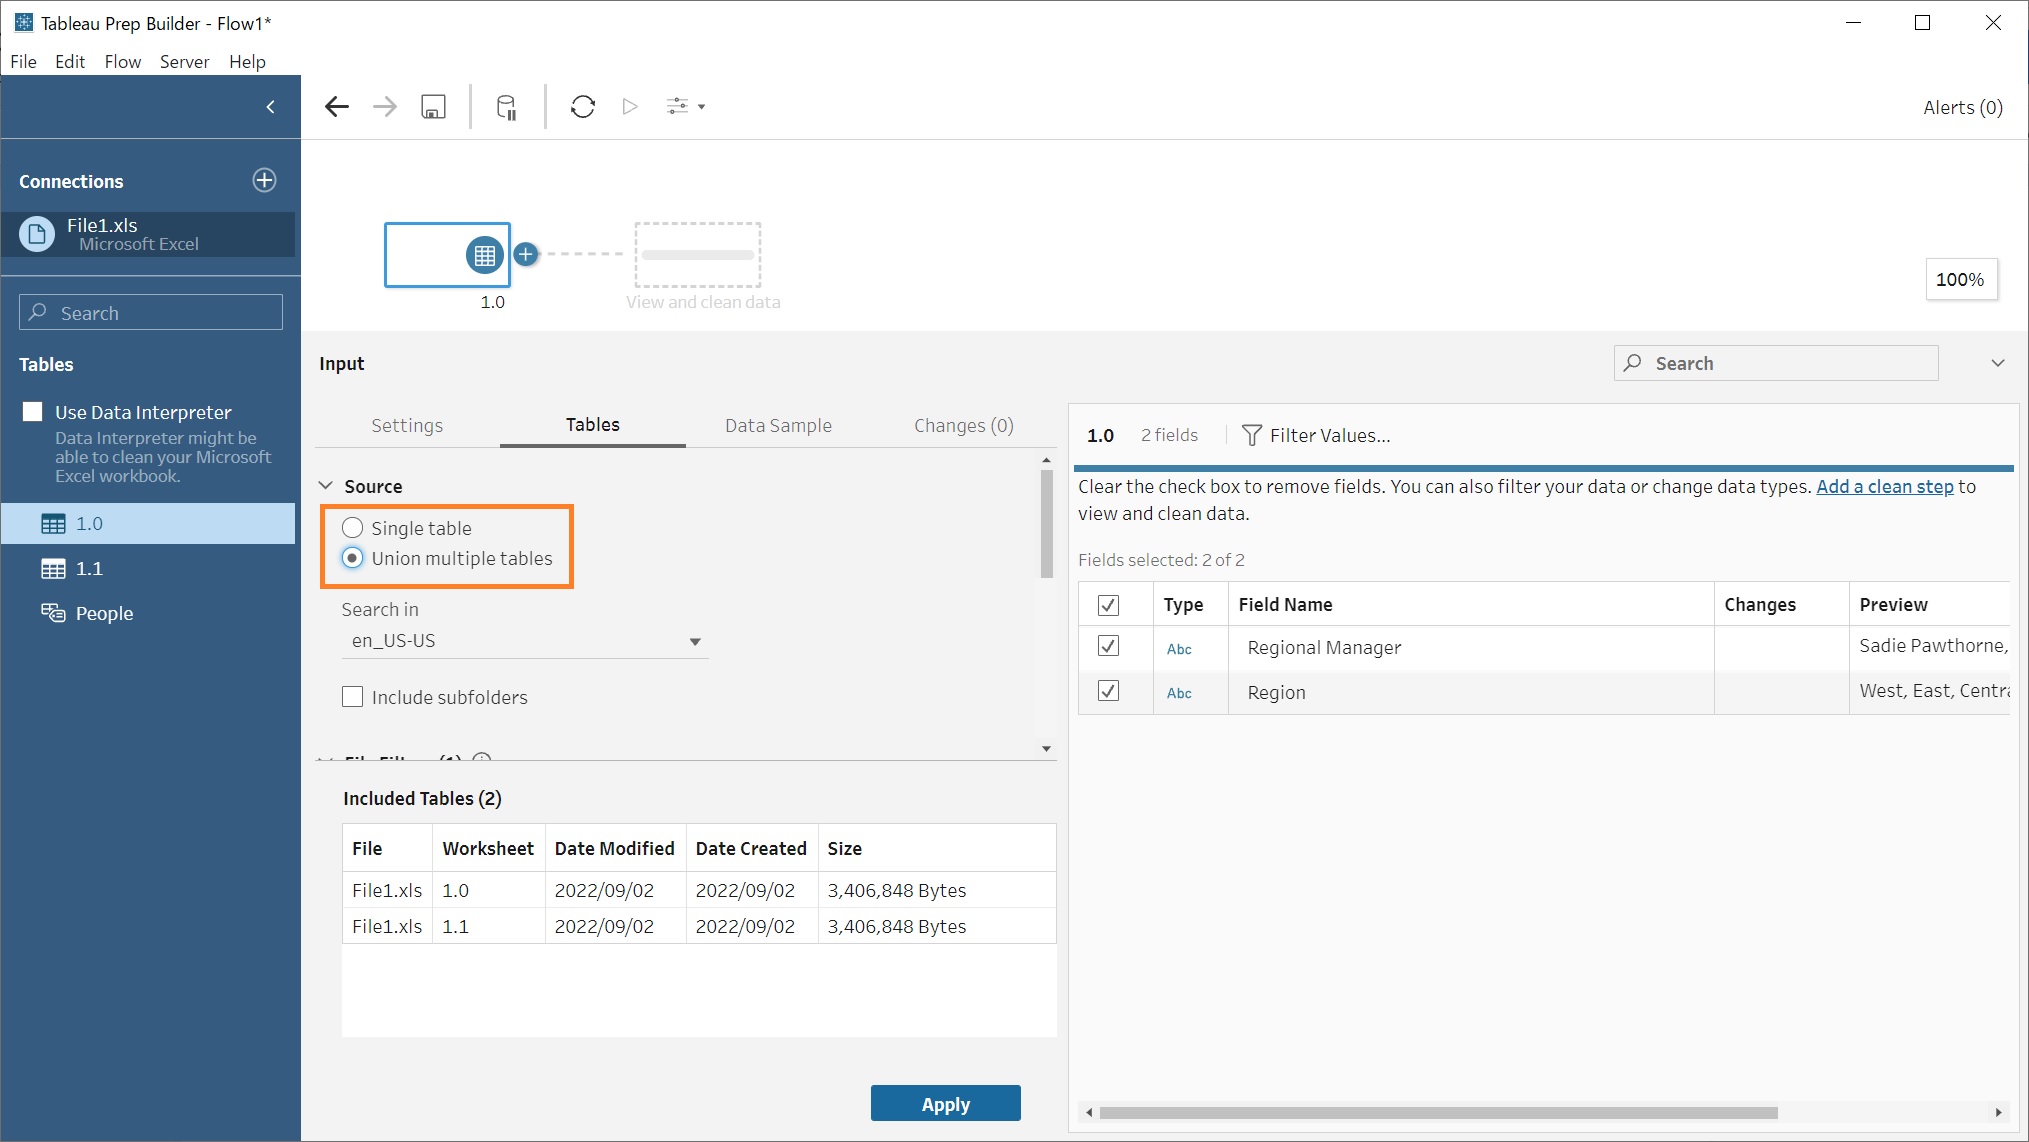2029x1142 pixels.
Task: Click the 100% zoom control
Action: (1960, 279)
